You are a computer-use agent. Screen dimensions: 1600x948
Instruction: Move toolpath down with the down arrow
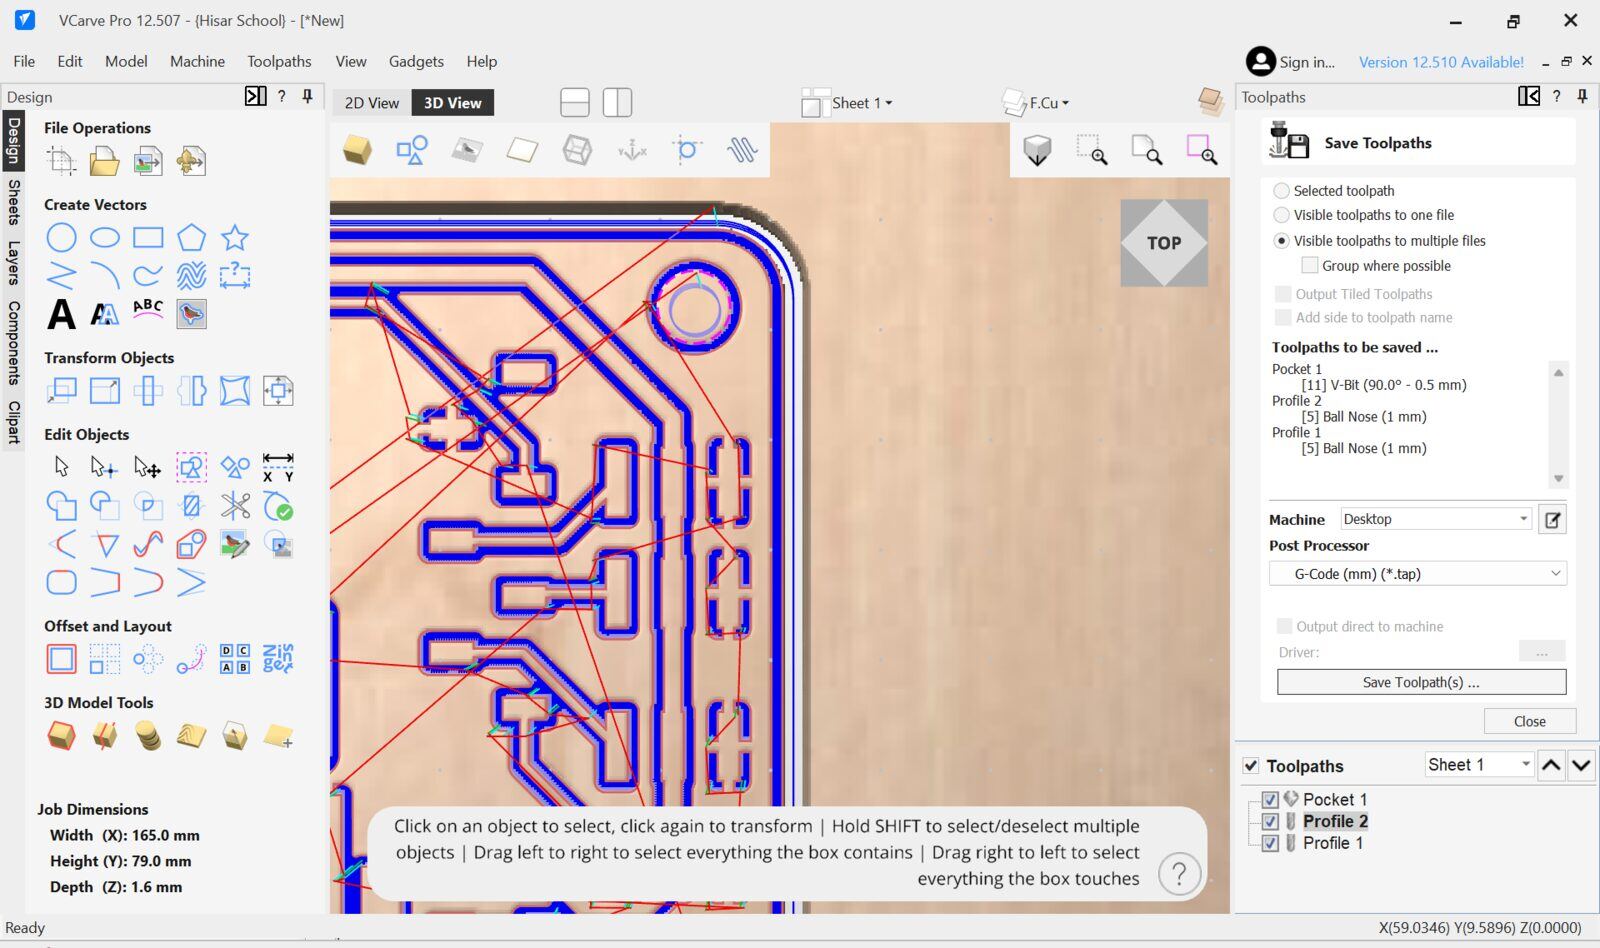(1581, 765)
